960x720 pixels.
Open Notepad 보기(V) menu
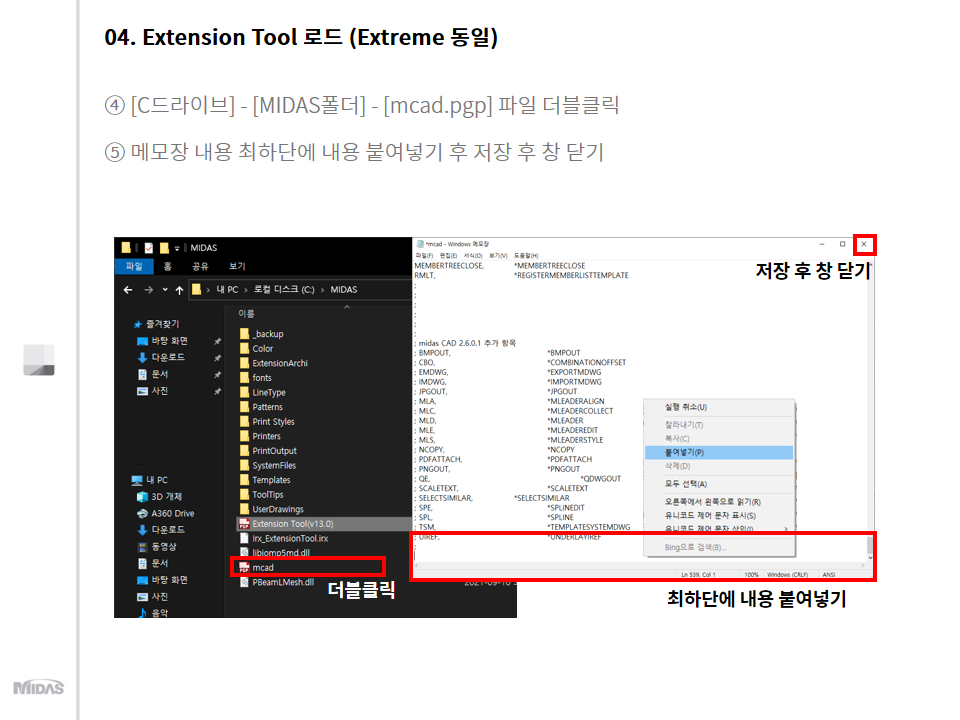(x=498, y=256)
